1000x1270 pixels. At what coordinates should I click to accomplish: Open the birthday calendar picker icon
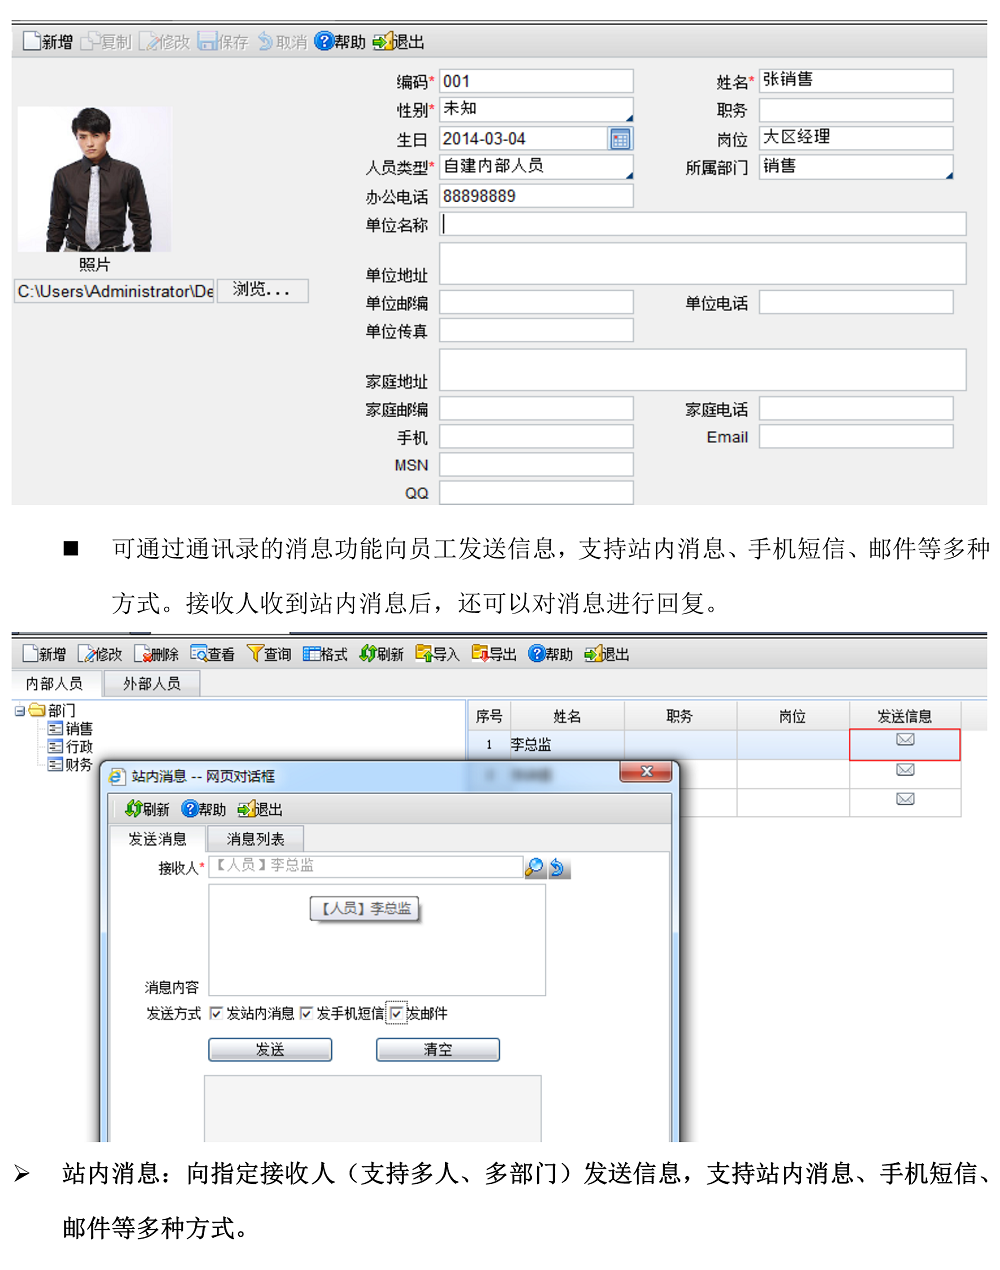620,139
